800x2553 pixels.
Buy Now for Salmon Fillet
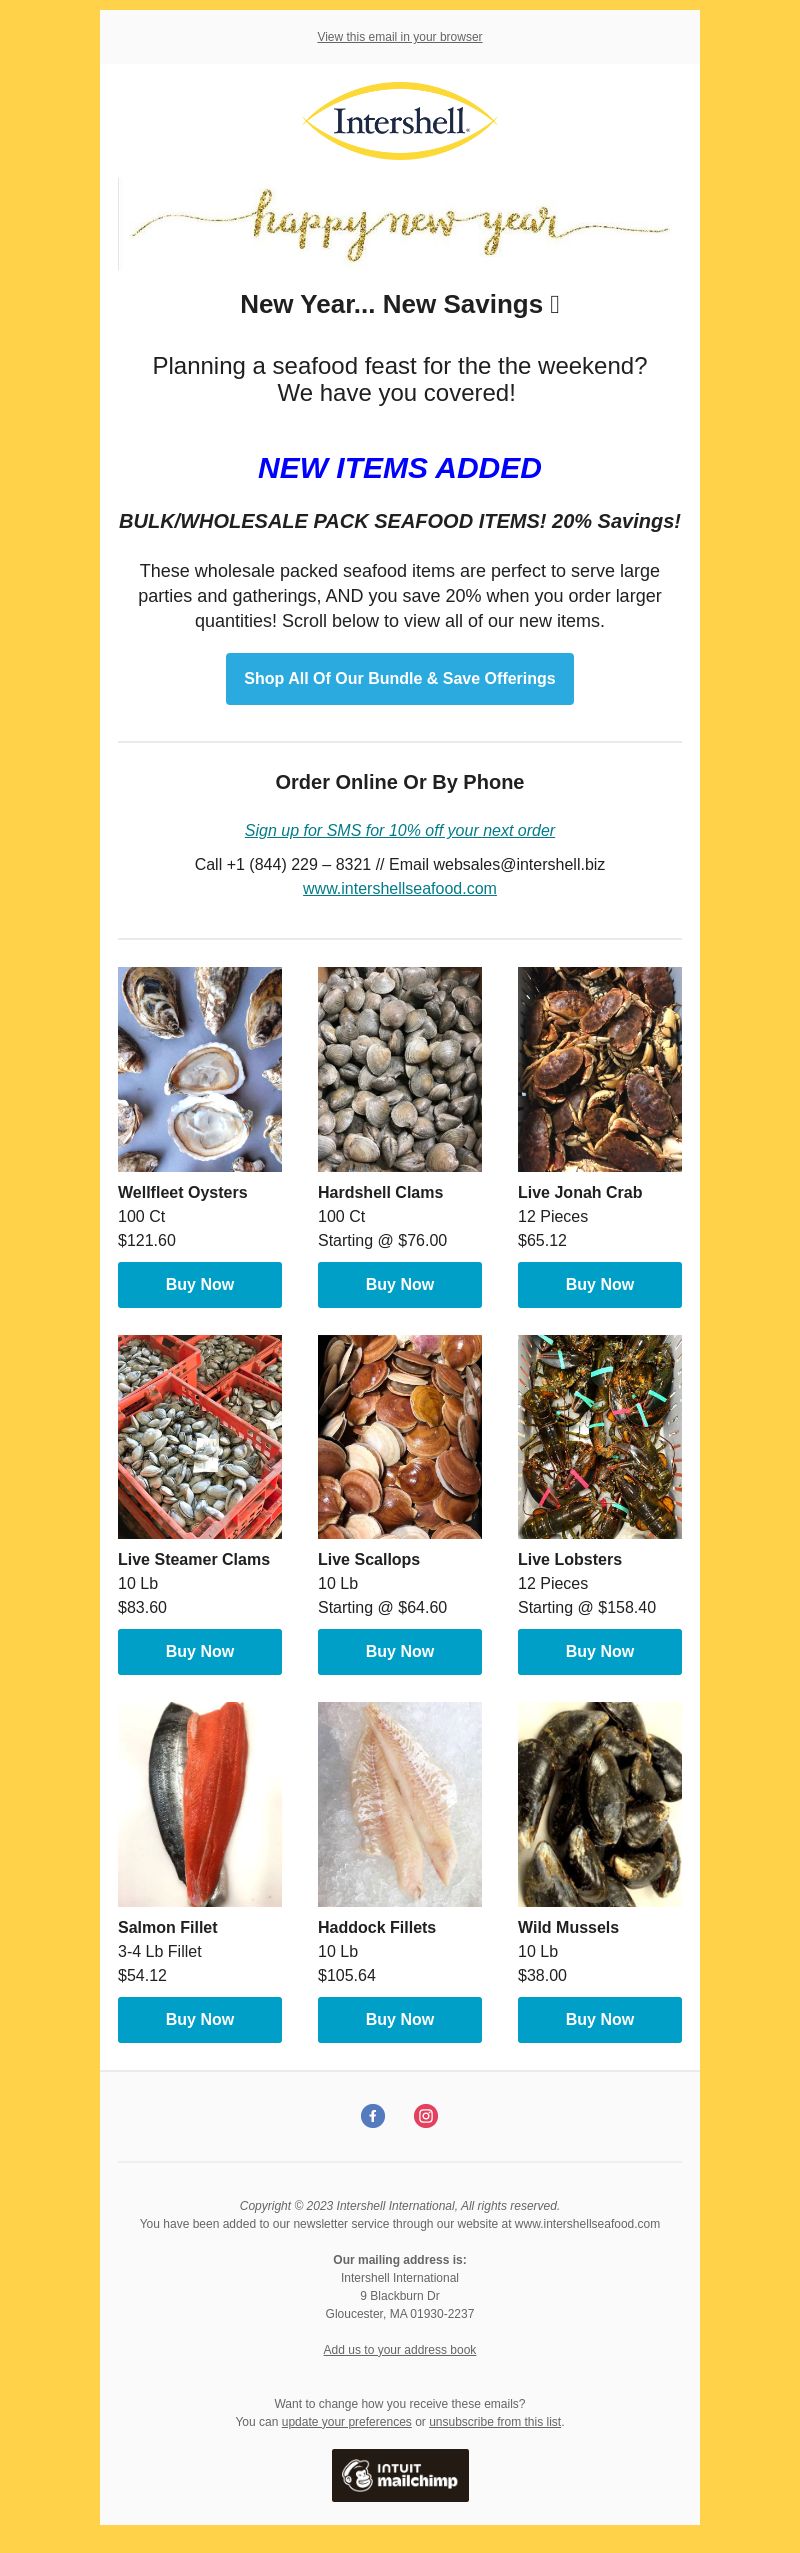coord(200,2020)
